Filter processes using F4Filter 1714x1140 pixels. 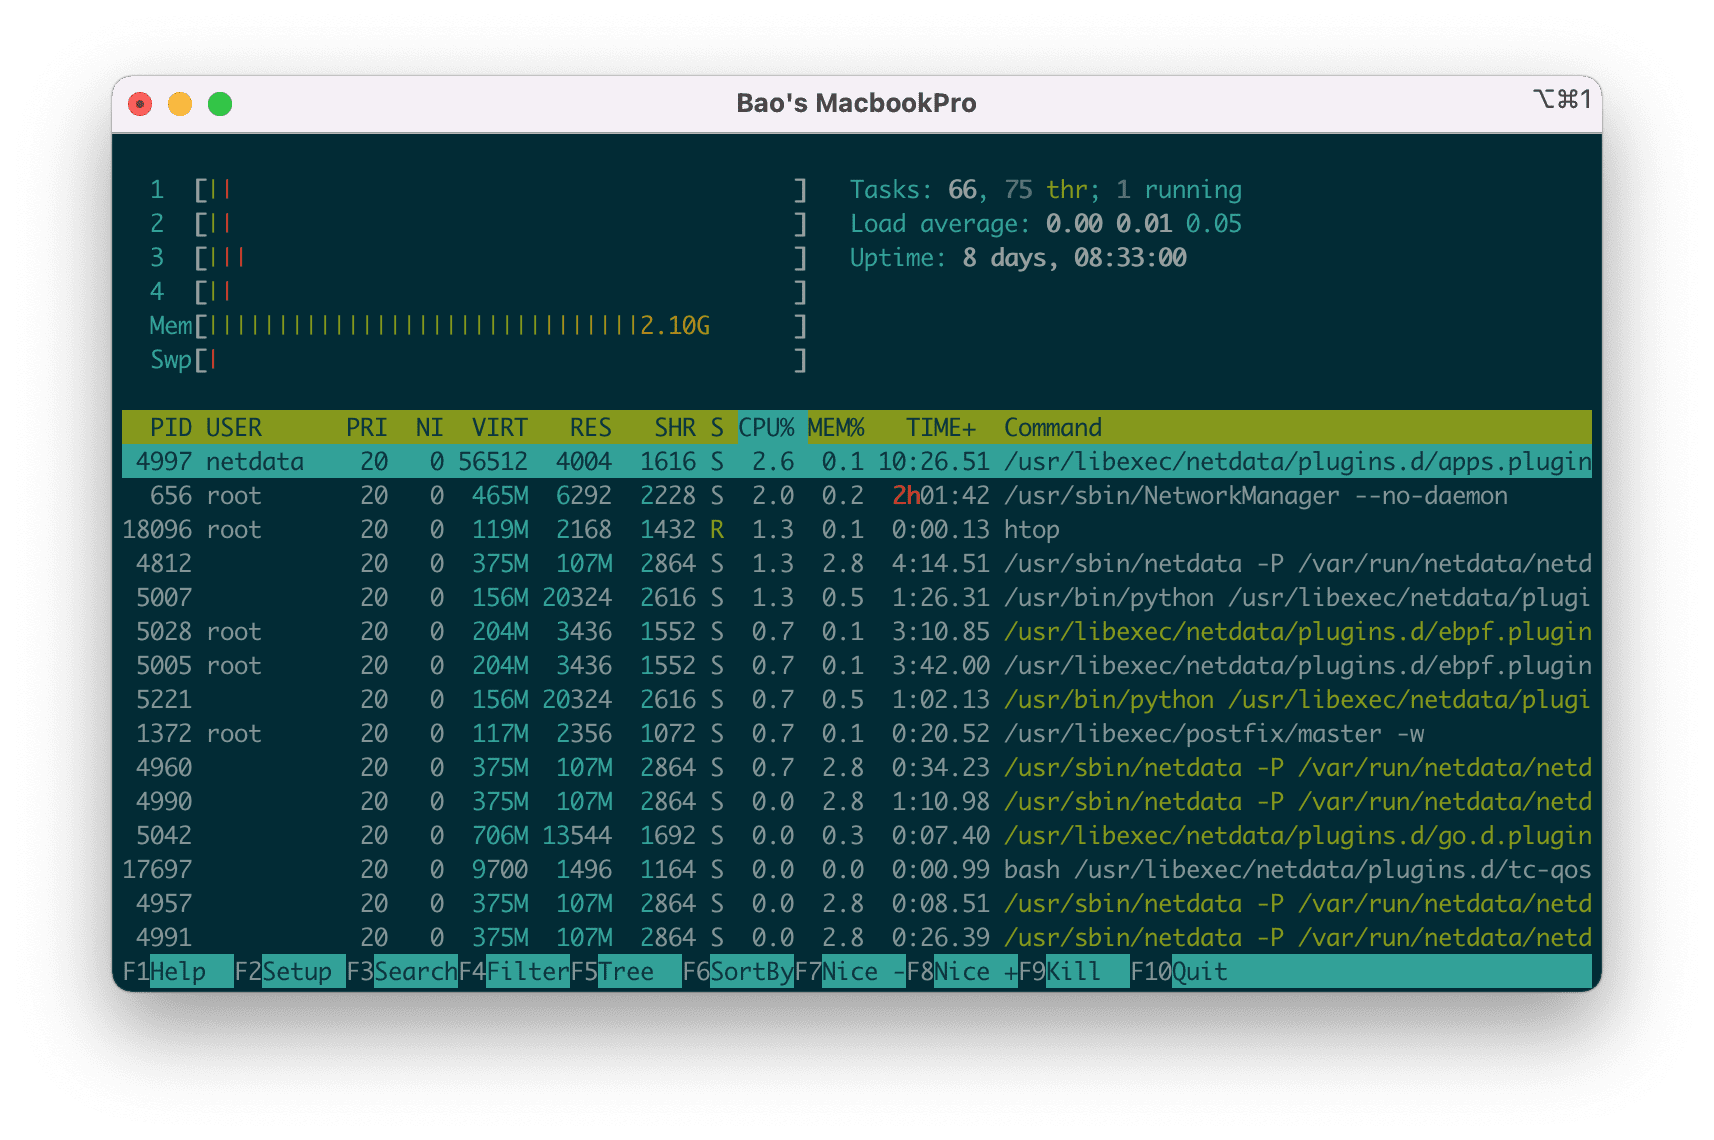(515, 970)
